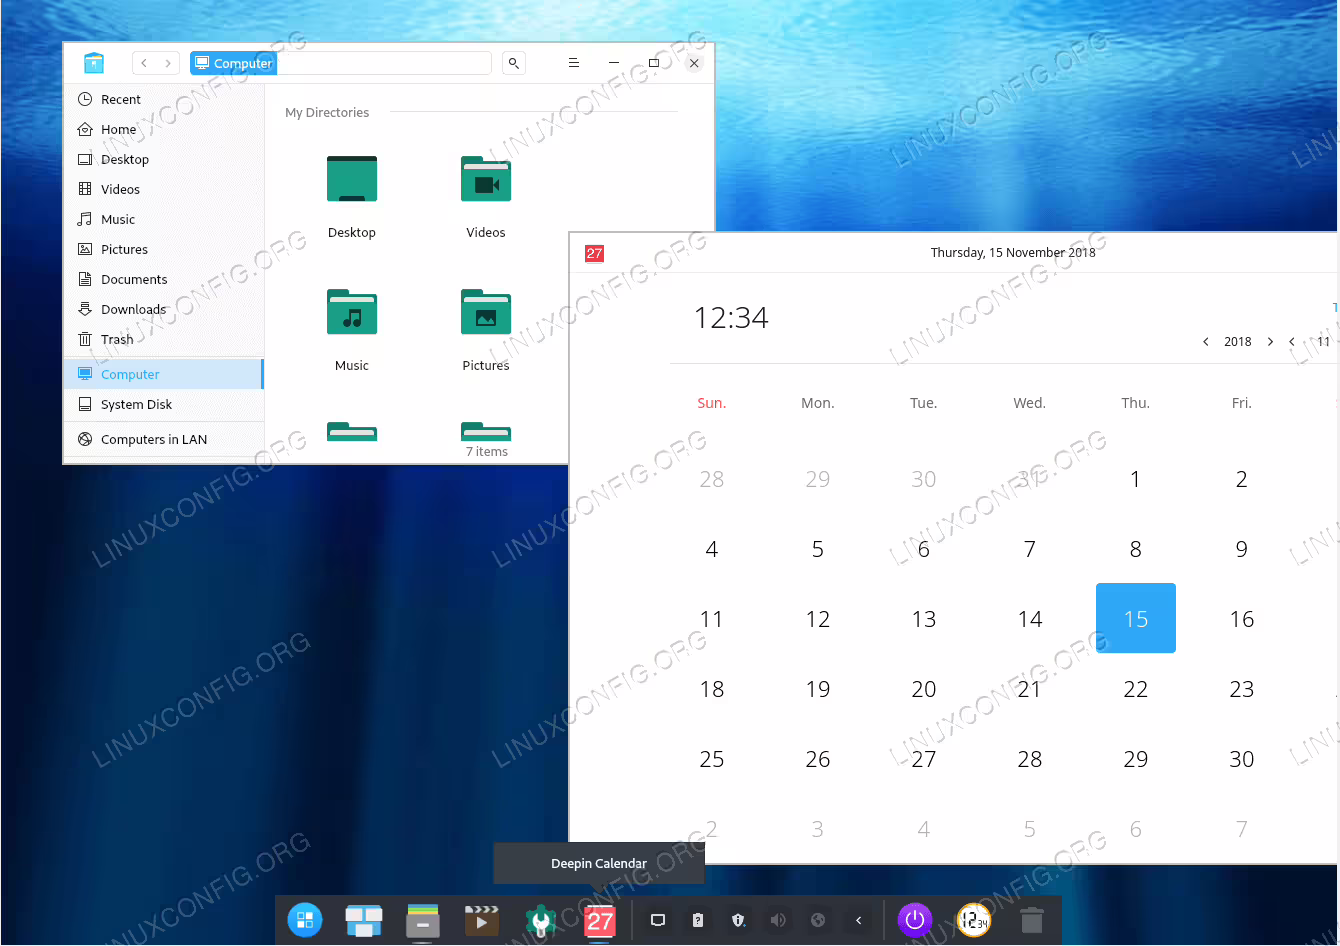Click the 12:34 time in calendar window
Image resolution: width=1340 pixels, height=946 pixels.
pos(731,318)
